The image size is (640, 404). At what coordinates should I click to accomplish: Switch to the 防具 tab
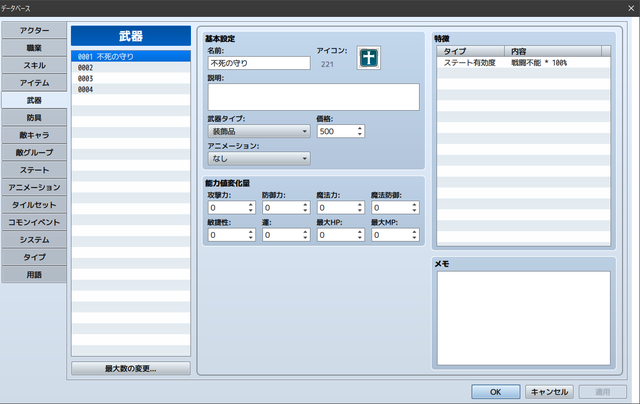(x=34, y=118)
